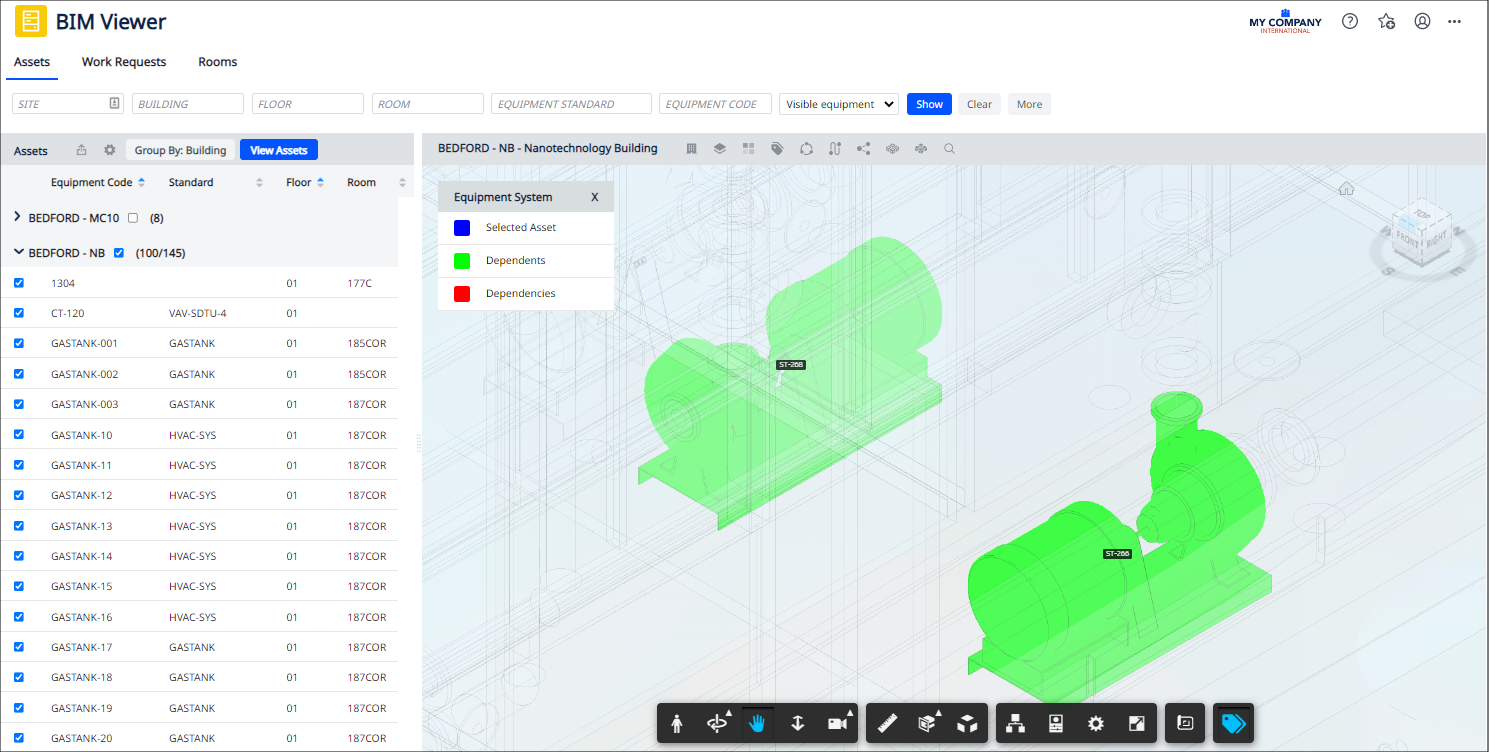Expand the BEDFORD - MC10 group
This screenshot has width=1498, height=752.
[18, 217]
